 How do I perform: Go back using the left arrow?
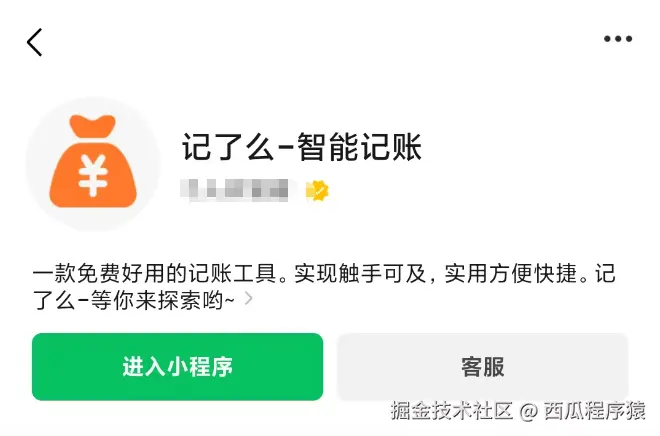click(x=35, y=42)
